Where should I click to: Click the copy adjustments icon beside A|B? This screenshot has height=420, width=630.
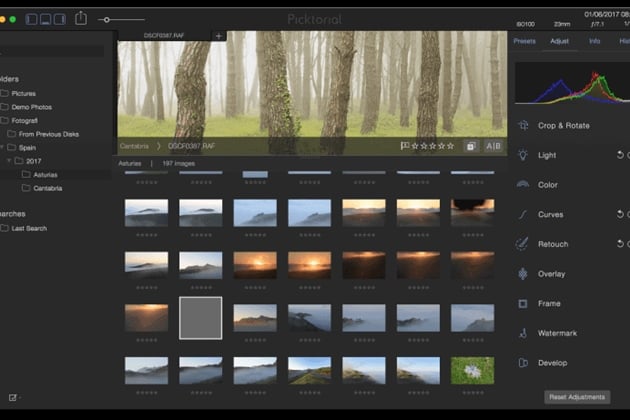coord(470,146)
